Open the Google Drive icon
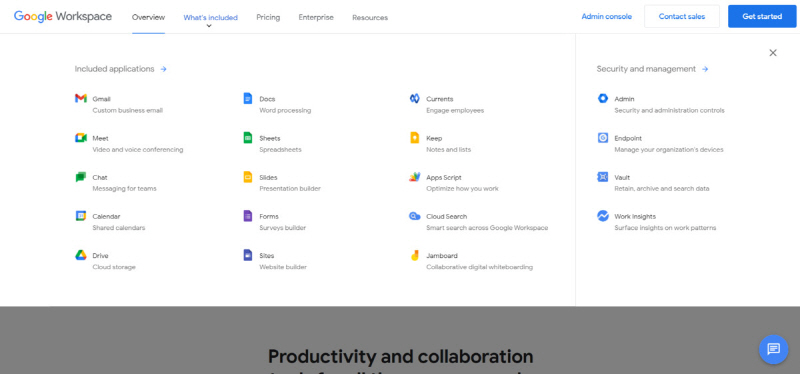Viewport: 800px width, 374px height. 81,255
